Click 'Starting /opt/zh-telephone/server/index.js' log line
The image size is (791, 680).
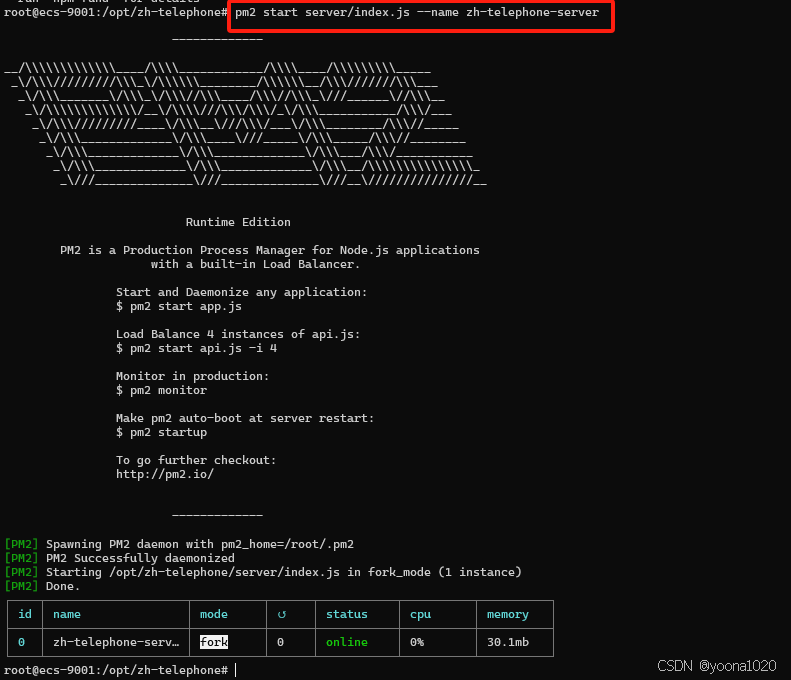pyautogui.click(x=263, y=572)
